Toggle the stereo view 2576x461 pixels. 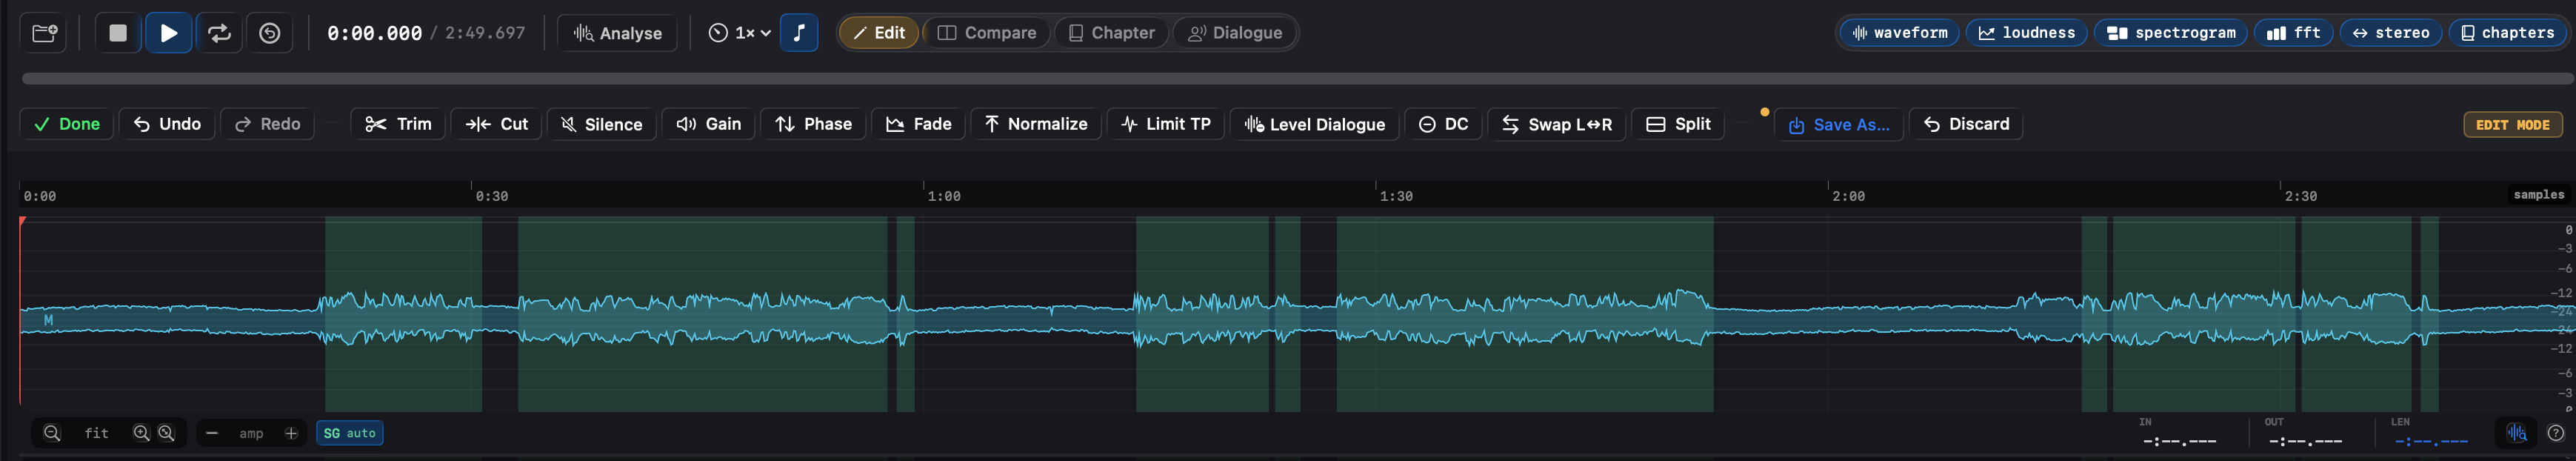pos(2391,33)
